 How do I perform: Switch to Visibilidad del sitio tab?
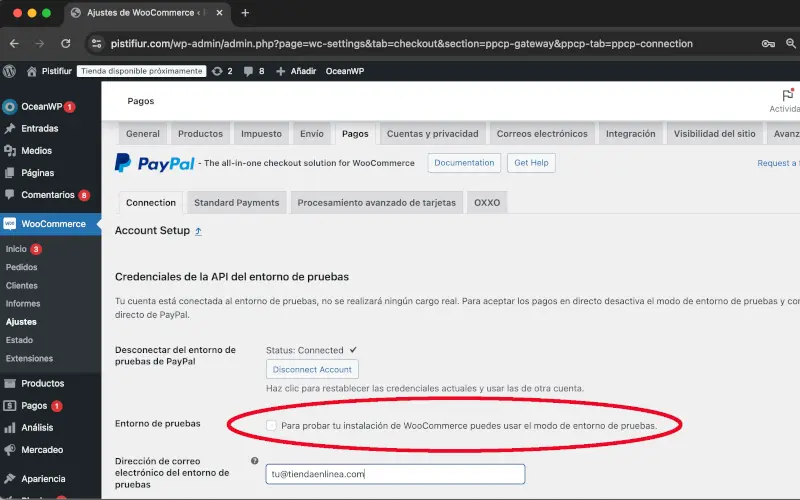pyautogui.click(x=714, y=134)
